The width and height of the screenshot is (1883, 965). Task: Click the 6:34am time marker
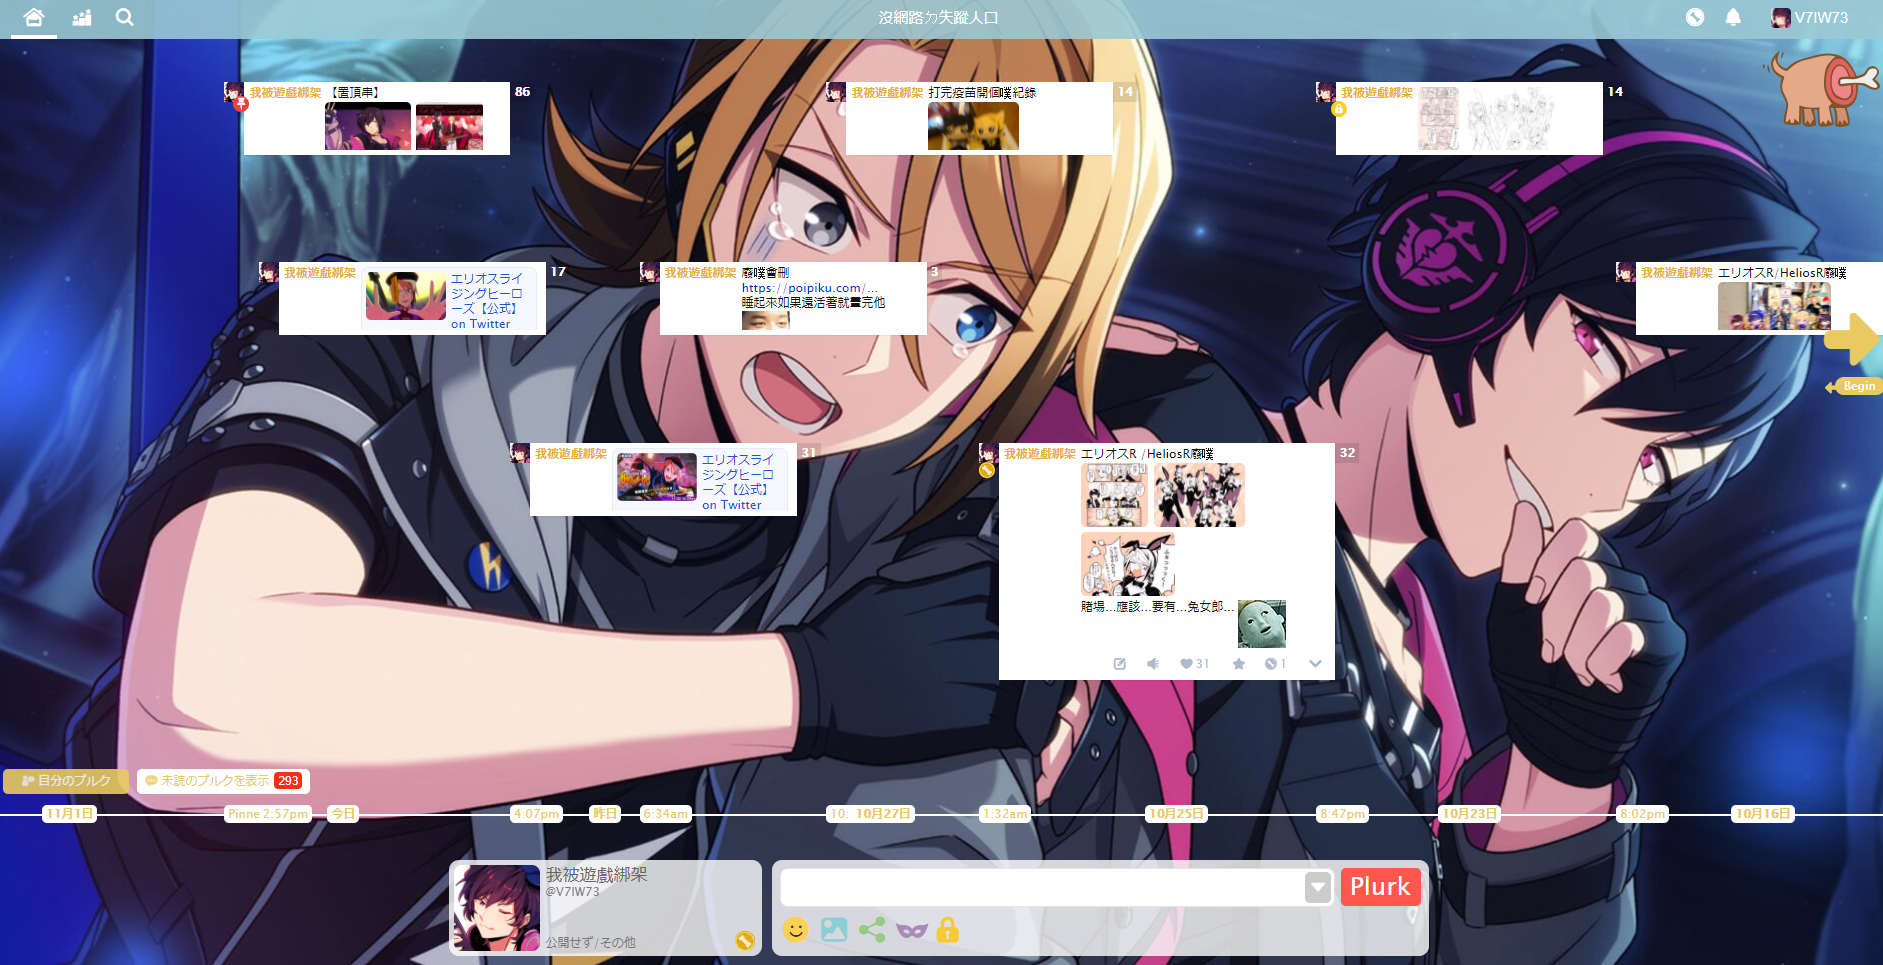(665, 814)
